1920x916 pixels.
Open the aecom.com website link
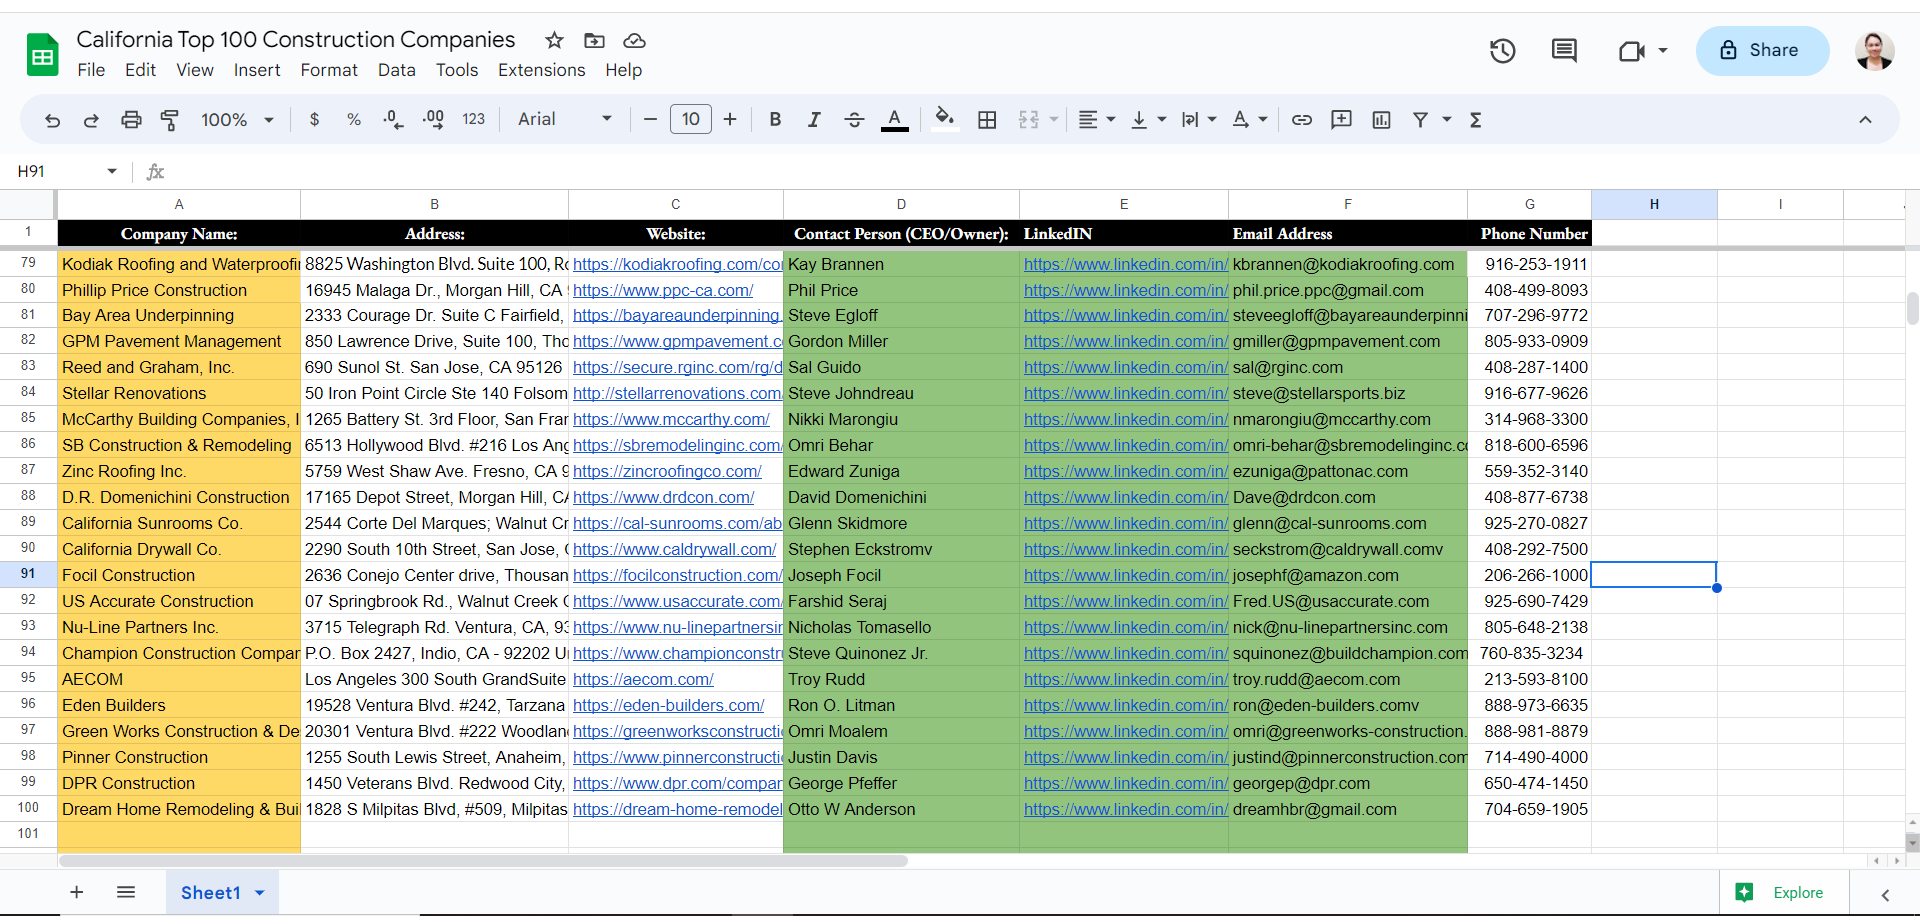[x=643, y=680]
